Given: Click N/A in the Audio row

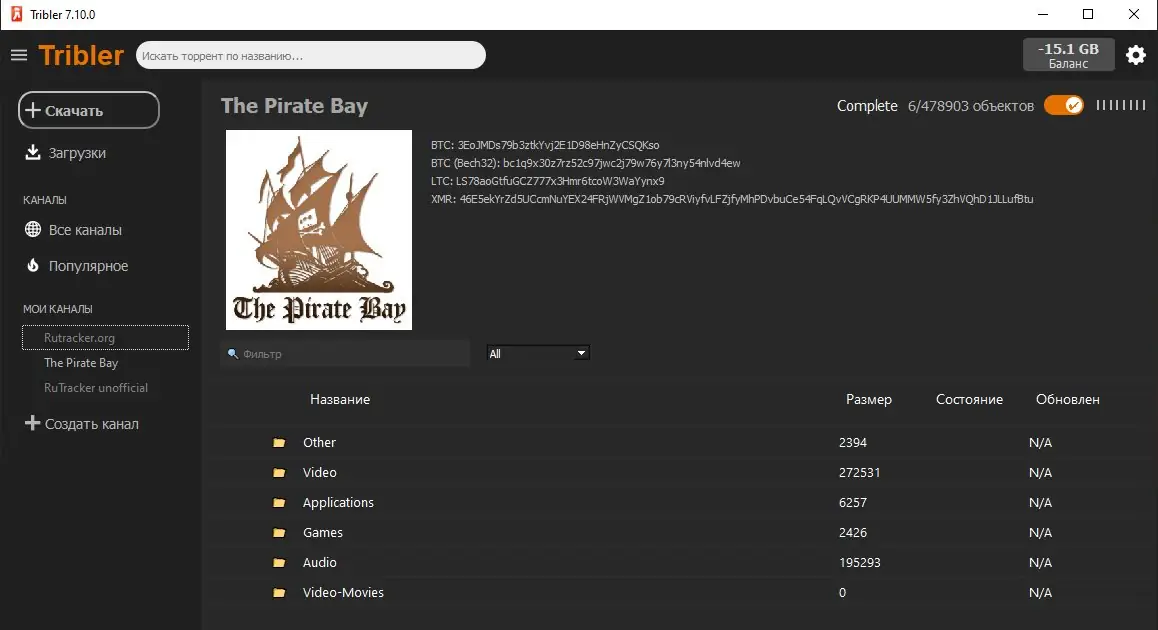Looking at the screenshot, I should [x=1040, y=563].
